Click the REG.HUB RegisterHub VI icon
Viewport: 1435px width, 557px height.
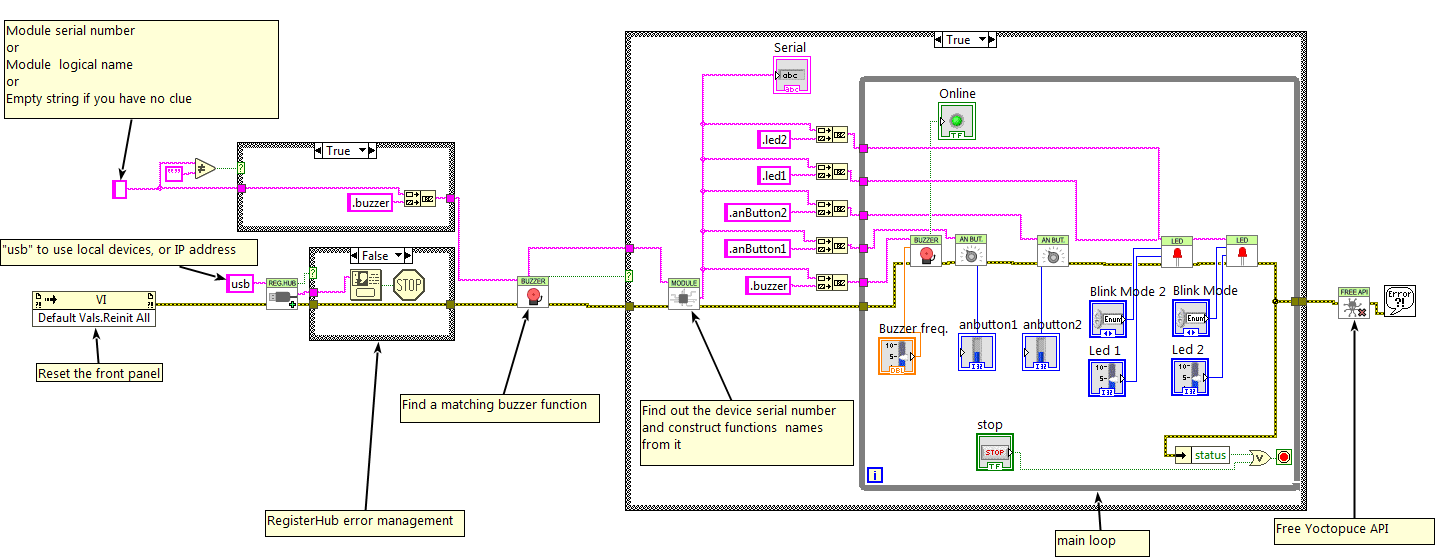coord(281,294)
